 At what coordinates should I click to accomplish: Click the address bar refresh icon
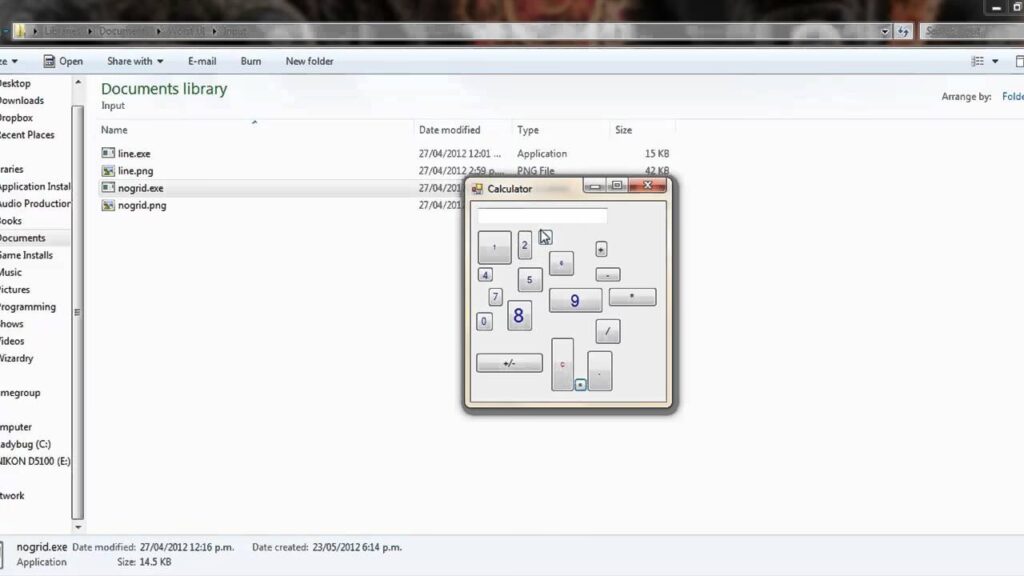(x=903, y=31)
